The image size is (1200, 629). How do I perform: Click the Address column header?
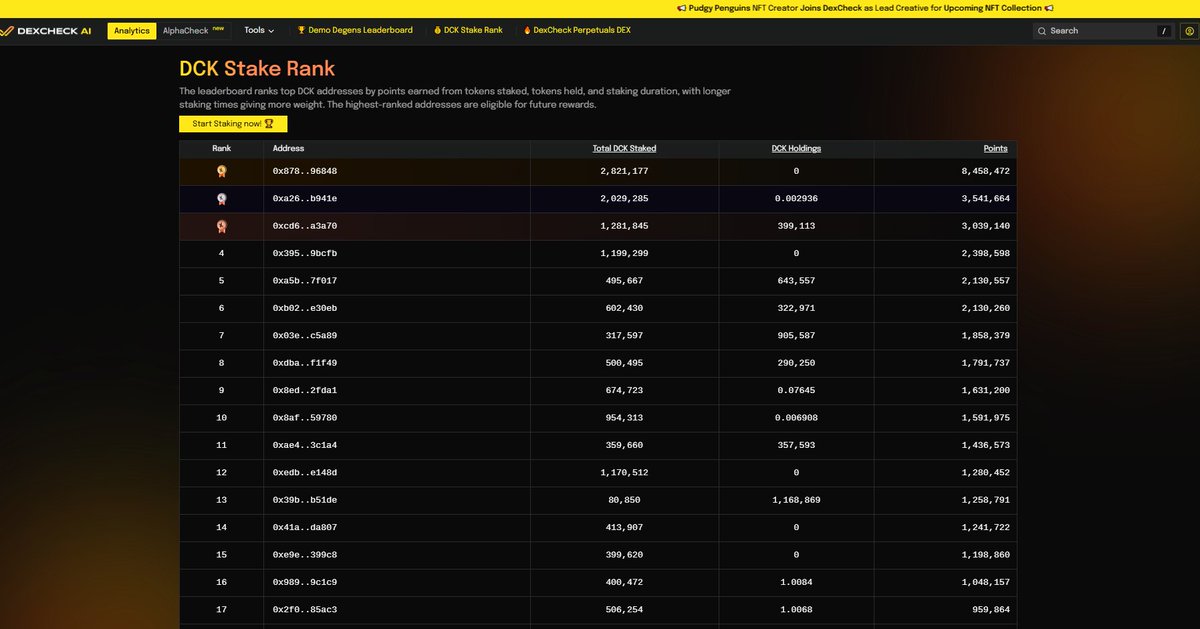pos(288,148)
